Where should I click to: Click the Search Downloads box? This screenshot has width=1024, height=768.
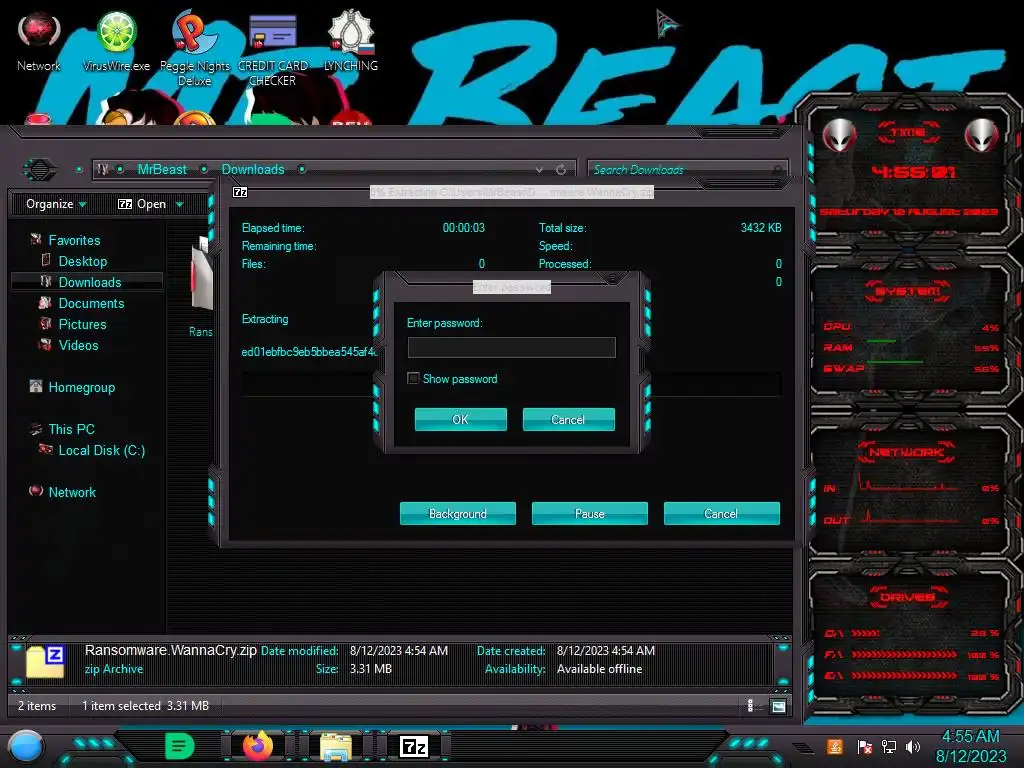point(687,170)
